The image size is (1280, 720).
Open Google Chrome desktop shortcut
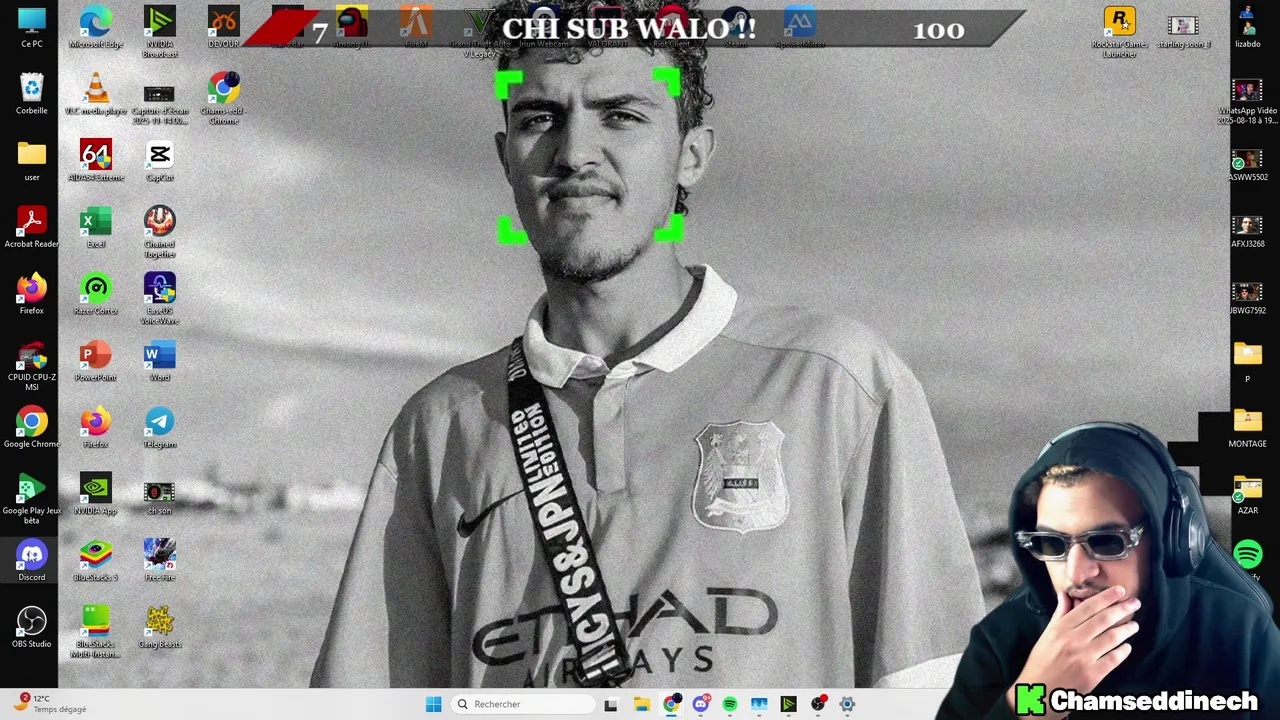click(31, 427)
